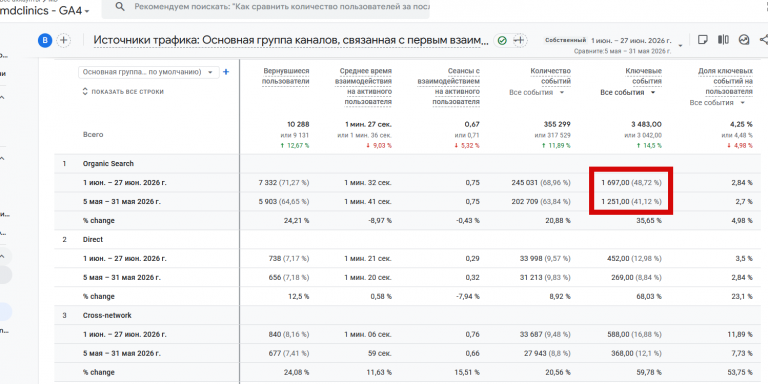Share this report via share icon
Viewport: 768px width, 384px height.
click(763, 40)
